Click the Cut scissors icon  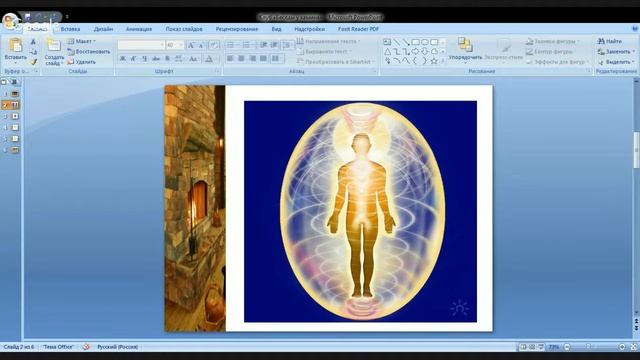click(x=33, y=42)
